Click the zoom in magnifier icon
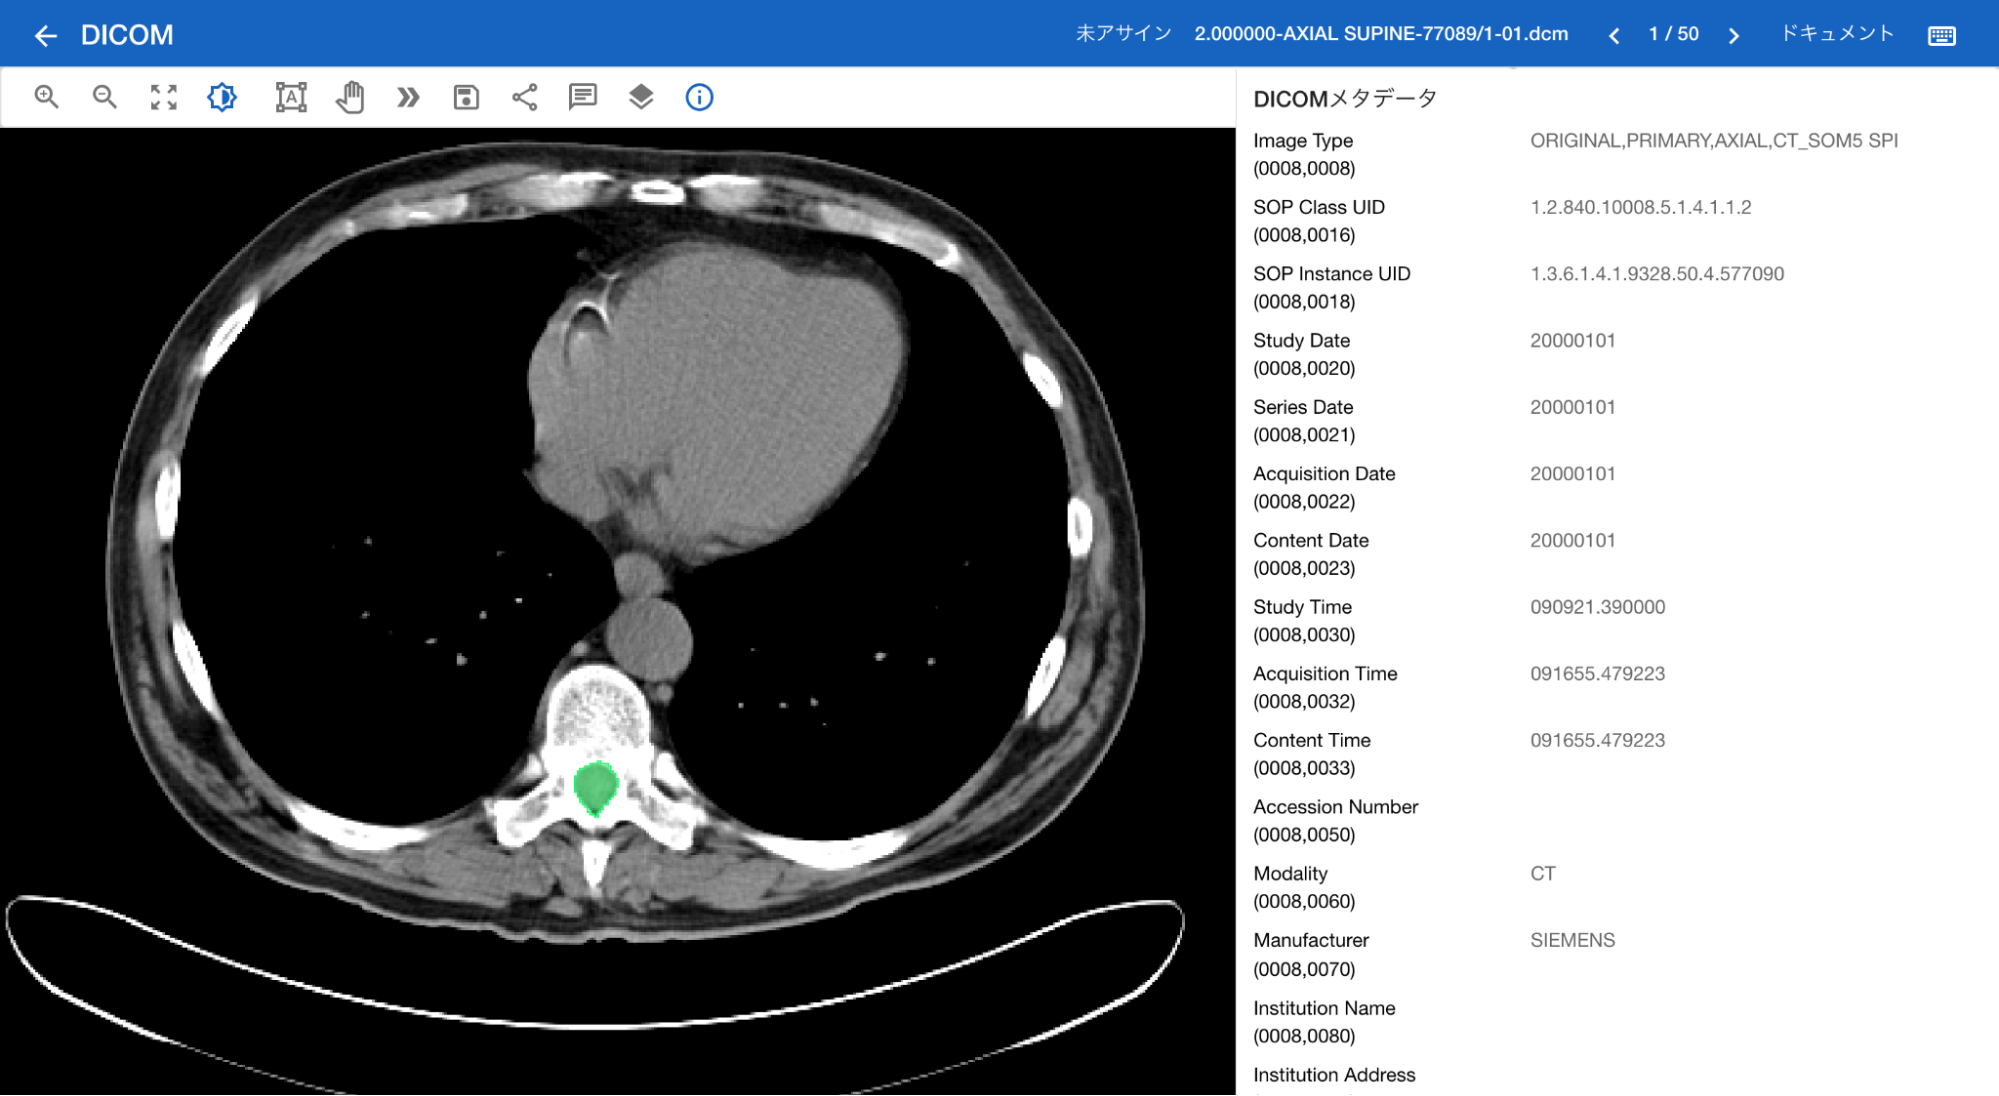 46,97
